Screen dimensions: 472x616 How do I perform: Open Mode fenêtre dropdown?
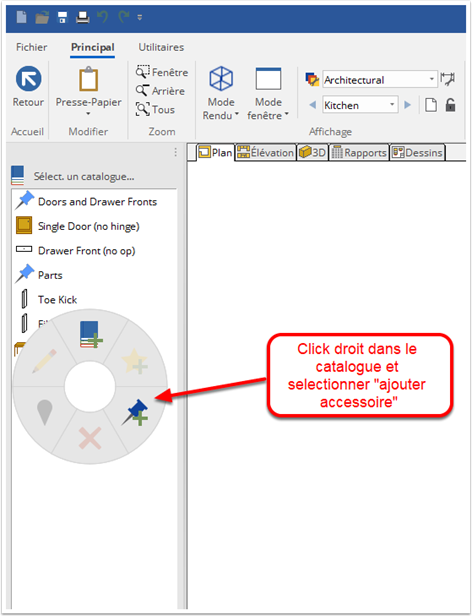(x=268, y=94)
